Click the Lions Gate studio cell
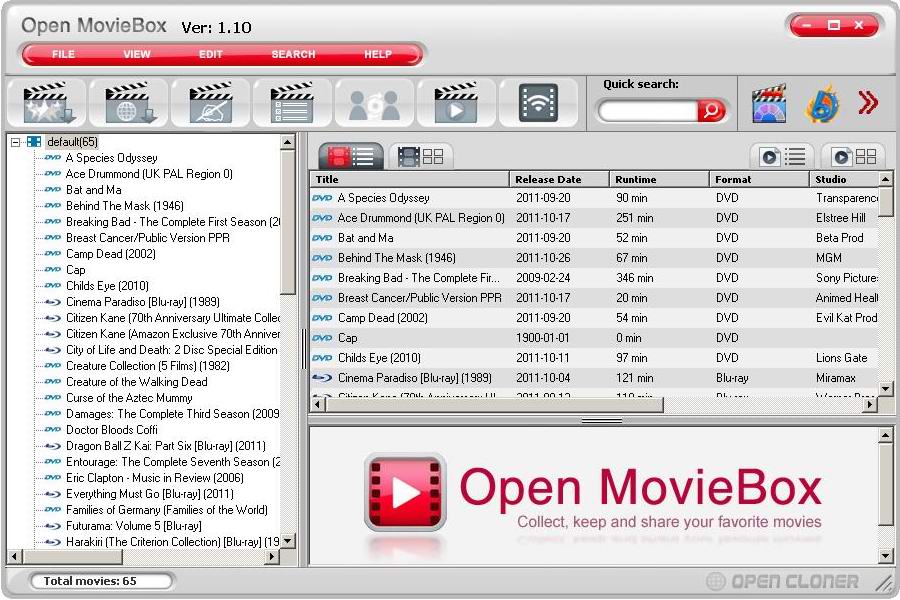The image size is (900, 600). tap(841, 358)
